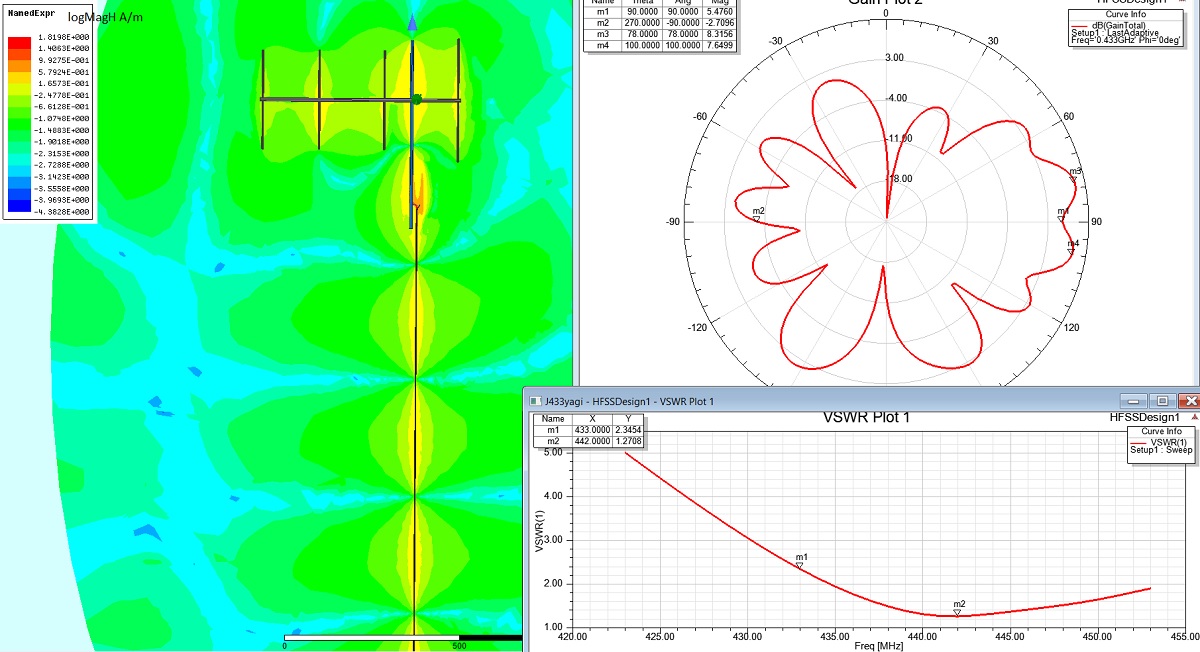The image size is (1200, 652).
Task: Close the VSWR Plot 1 window
Action: coord(1187,400)
